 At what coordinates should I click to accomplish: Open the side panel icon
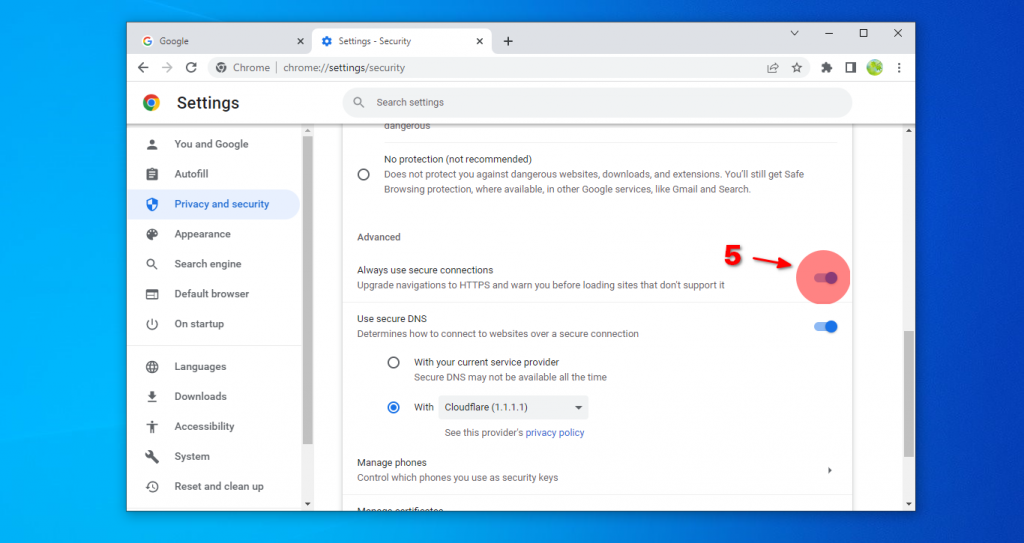tap(850, 67)
